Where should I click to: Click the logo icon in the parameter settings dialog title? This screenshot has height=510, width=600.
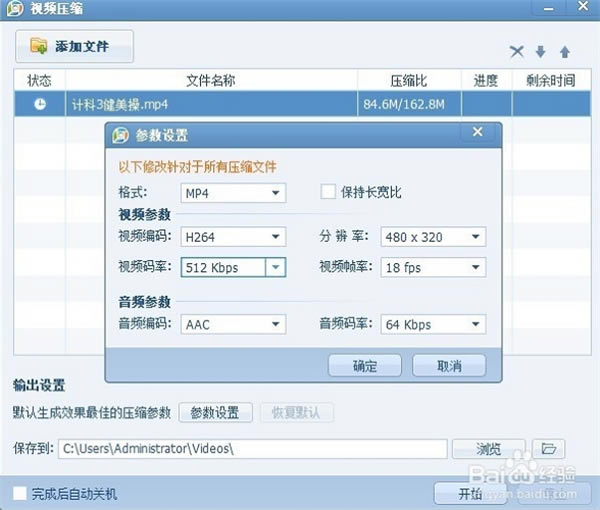120,135
